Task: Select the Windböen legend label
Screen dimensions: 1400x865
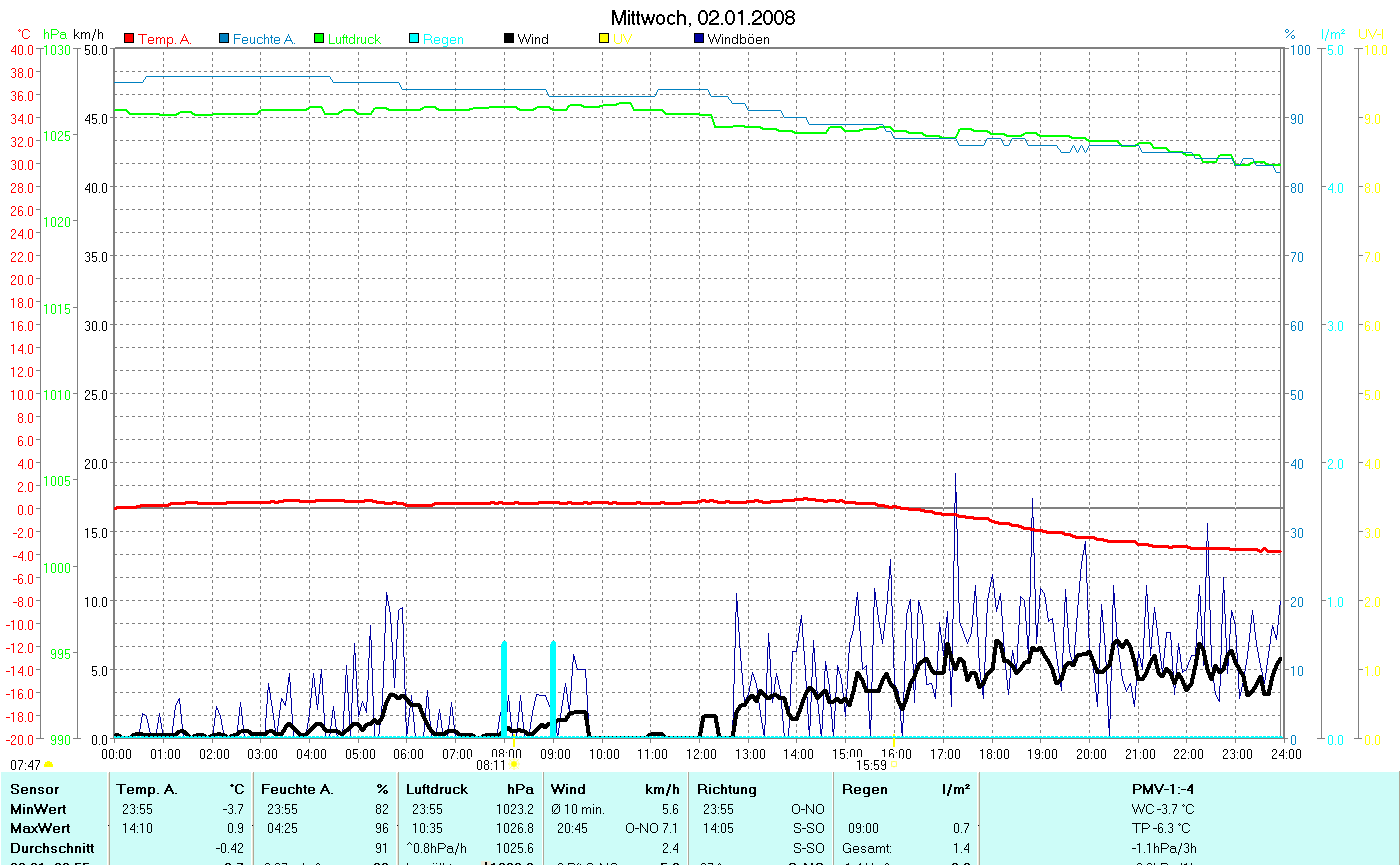Action: point(738,39)
